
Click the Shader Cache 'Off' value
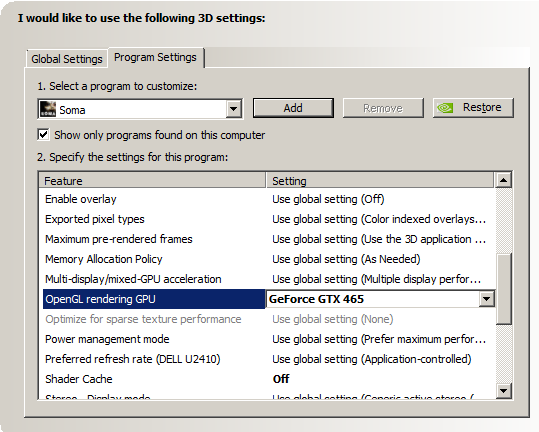tap(281, 379)
